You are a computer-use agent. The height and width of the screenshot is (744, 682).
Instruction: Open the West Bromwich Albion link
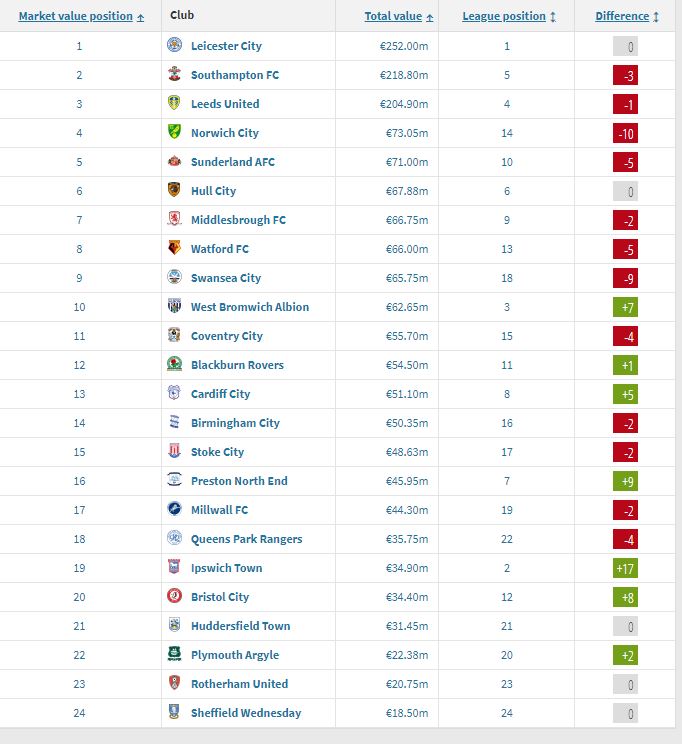[250, 307]
